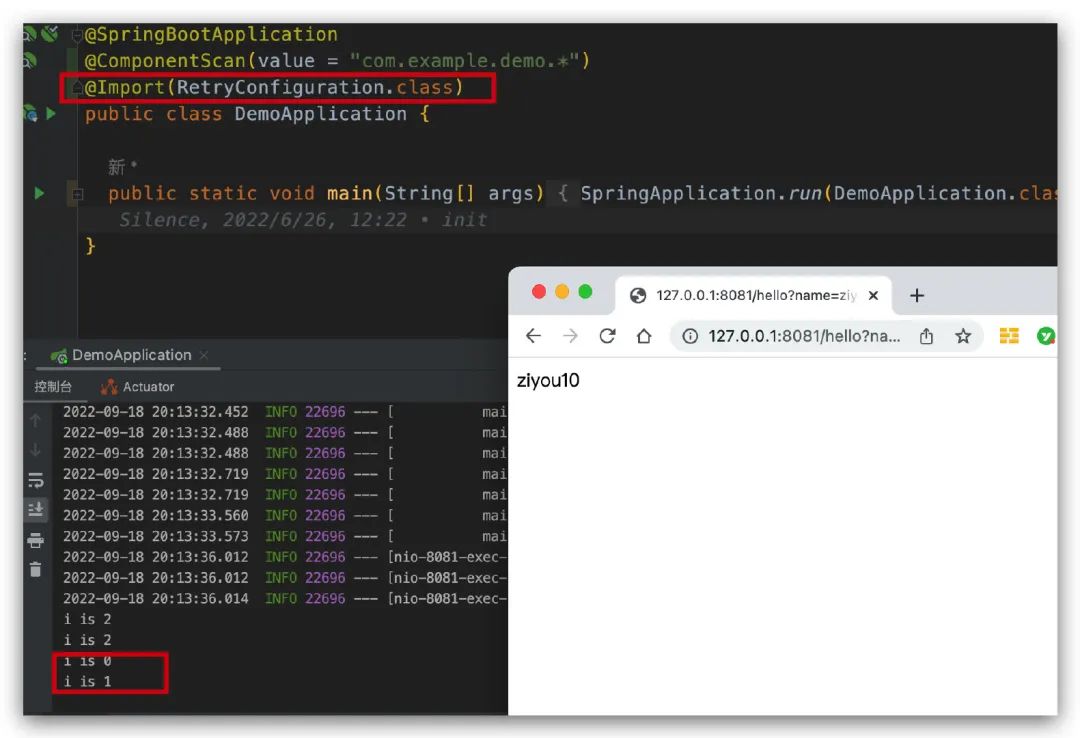Switch to the 控制台 console tab

pyautogui.click(x=53, y=387)
